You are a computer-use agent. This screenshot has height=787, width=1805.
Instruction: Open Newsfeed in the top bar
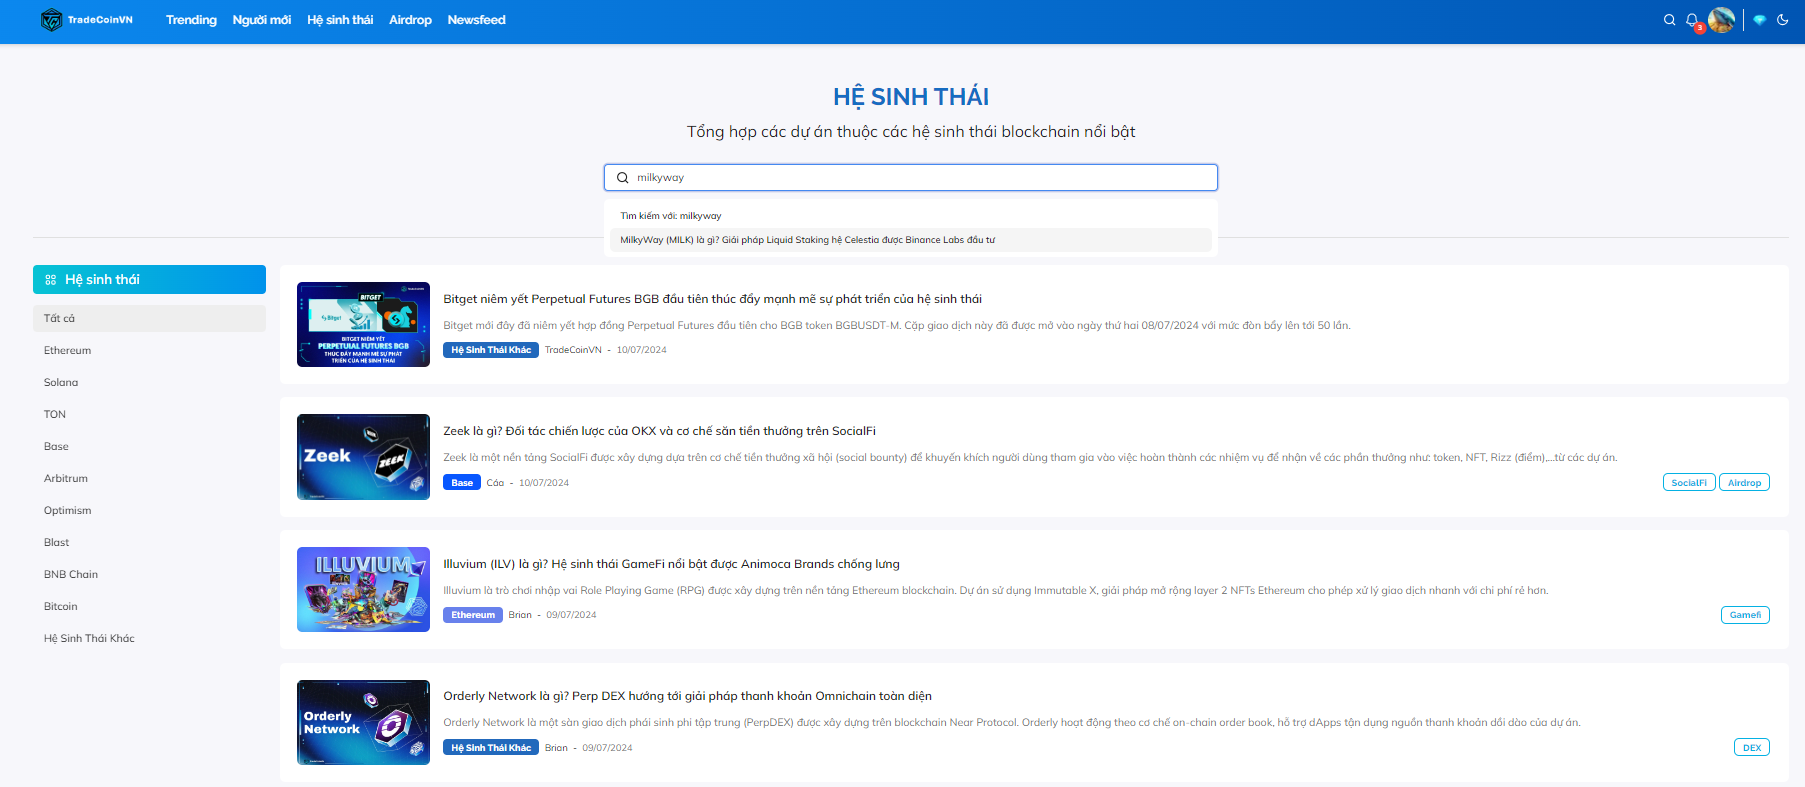476,20
